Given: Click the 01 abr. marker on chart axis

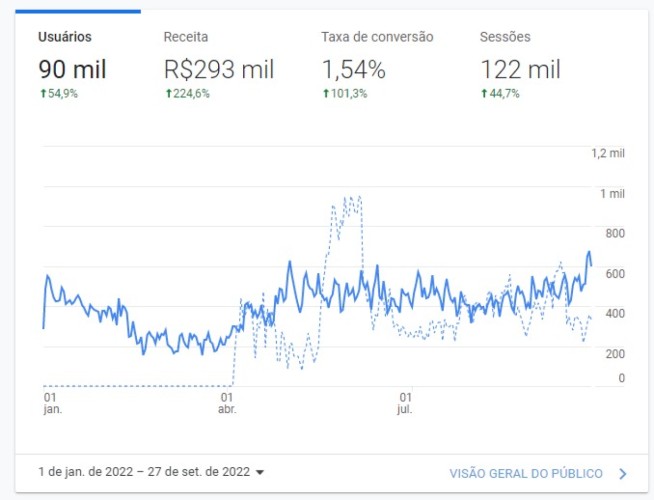Looking at the screenshot, I should 227,403.
